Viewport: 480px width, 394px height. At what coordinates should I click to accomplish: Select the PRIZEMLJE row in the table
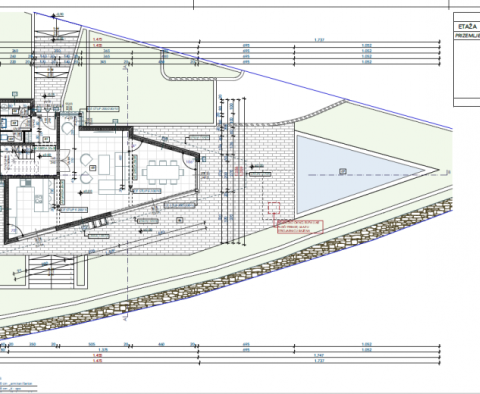tap(467, 36)
